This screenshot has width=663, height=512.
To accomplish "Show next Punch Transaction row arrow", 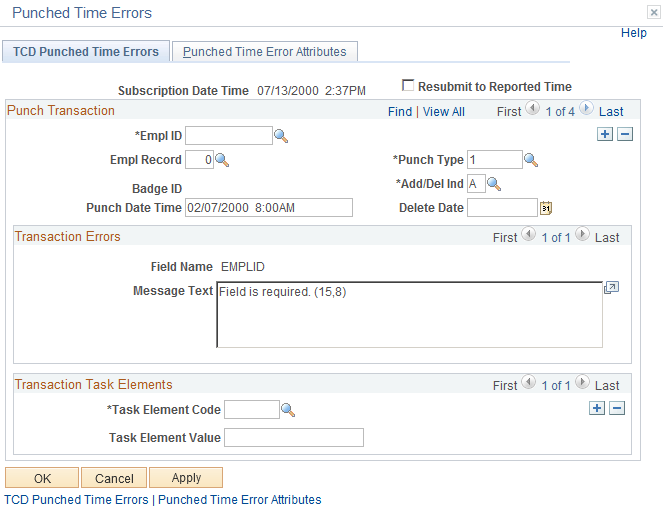I will [586, 108].
